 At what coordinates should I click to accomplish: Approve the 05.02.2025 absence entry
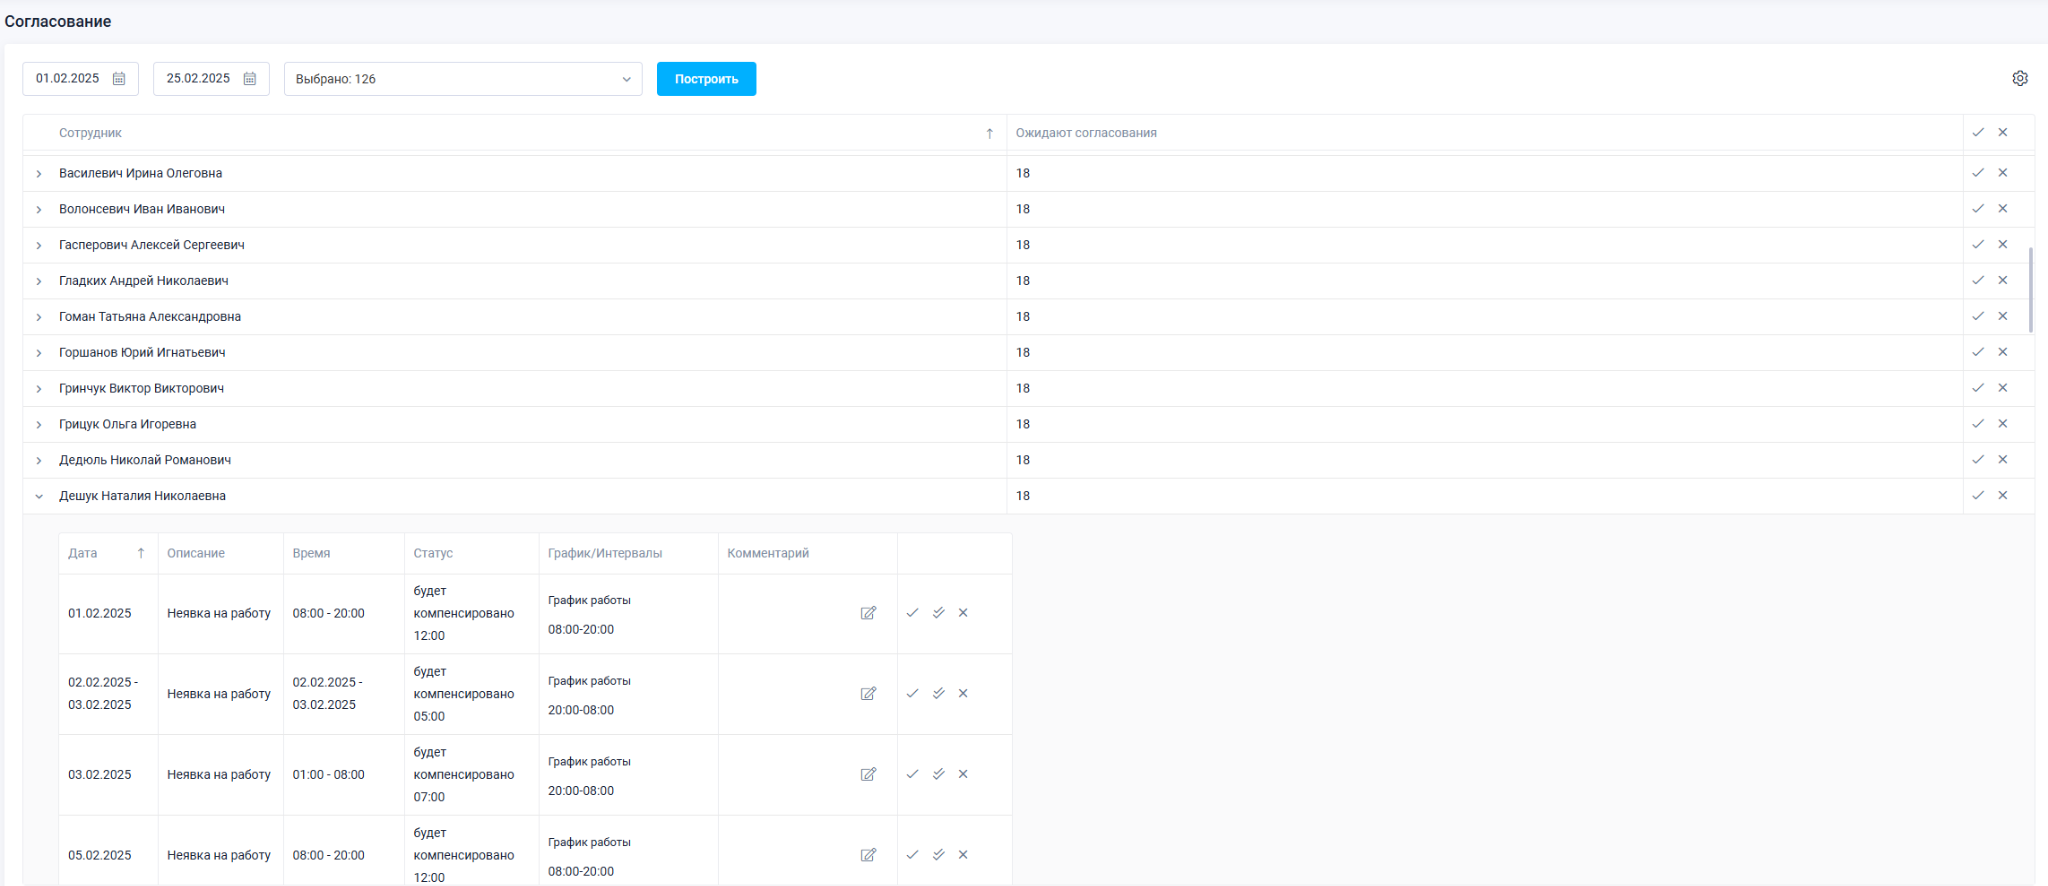click(x=912, y=855)
